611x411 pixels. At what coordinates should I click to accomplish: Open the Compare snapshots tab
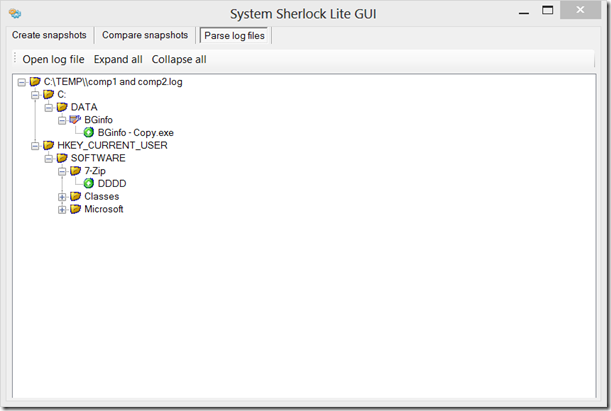point(146,36)
